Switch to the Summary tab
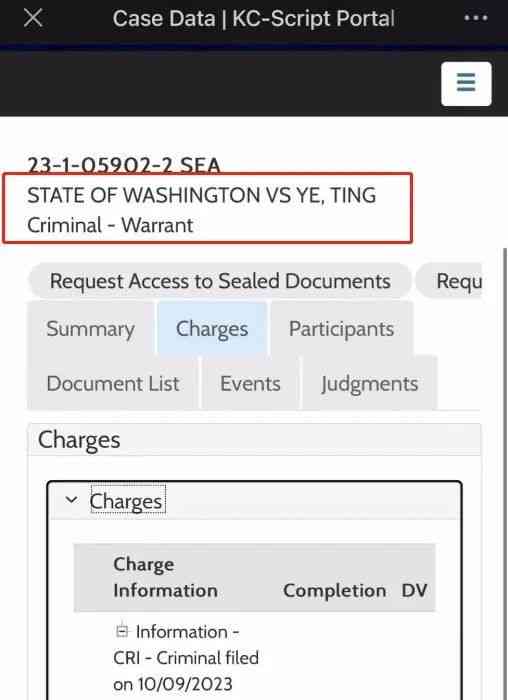Image resolution: width=508 pixels, height=700 pixels. point(91,329)
